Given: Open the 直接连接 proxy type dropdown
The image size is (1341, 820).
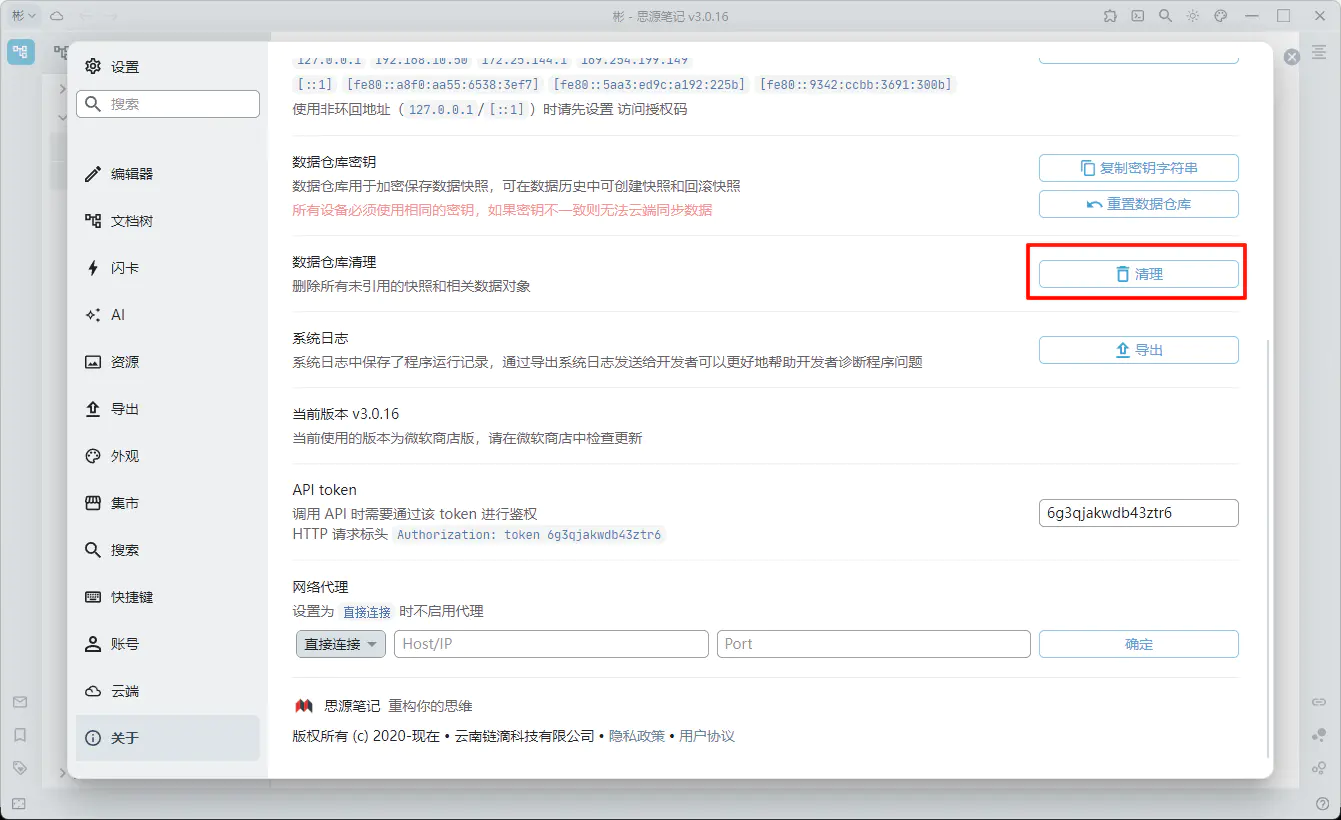Looking at the screenshot, I should pos(341,644).
